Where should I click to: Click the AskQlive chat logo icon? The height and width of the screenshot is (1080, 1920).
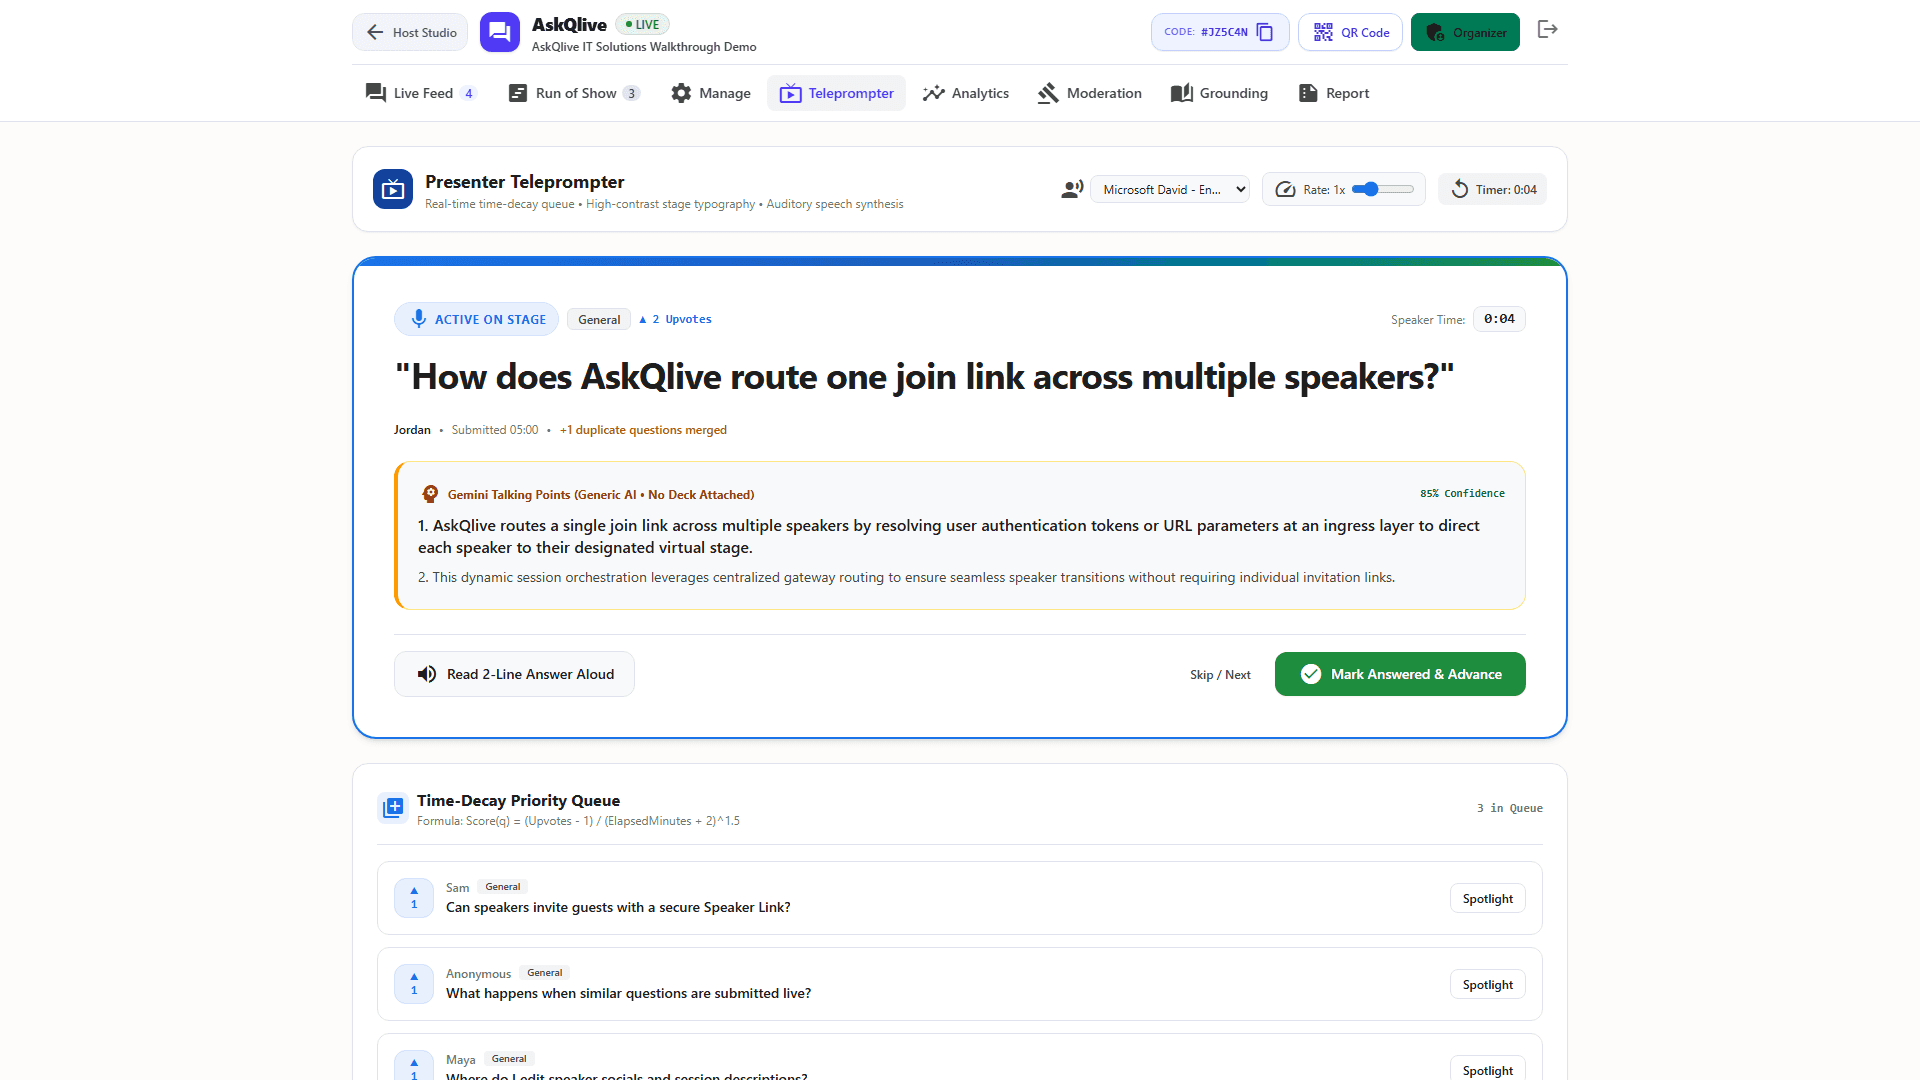499,32
